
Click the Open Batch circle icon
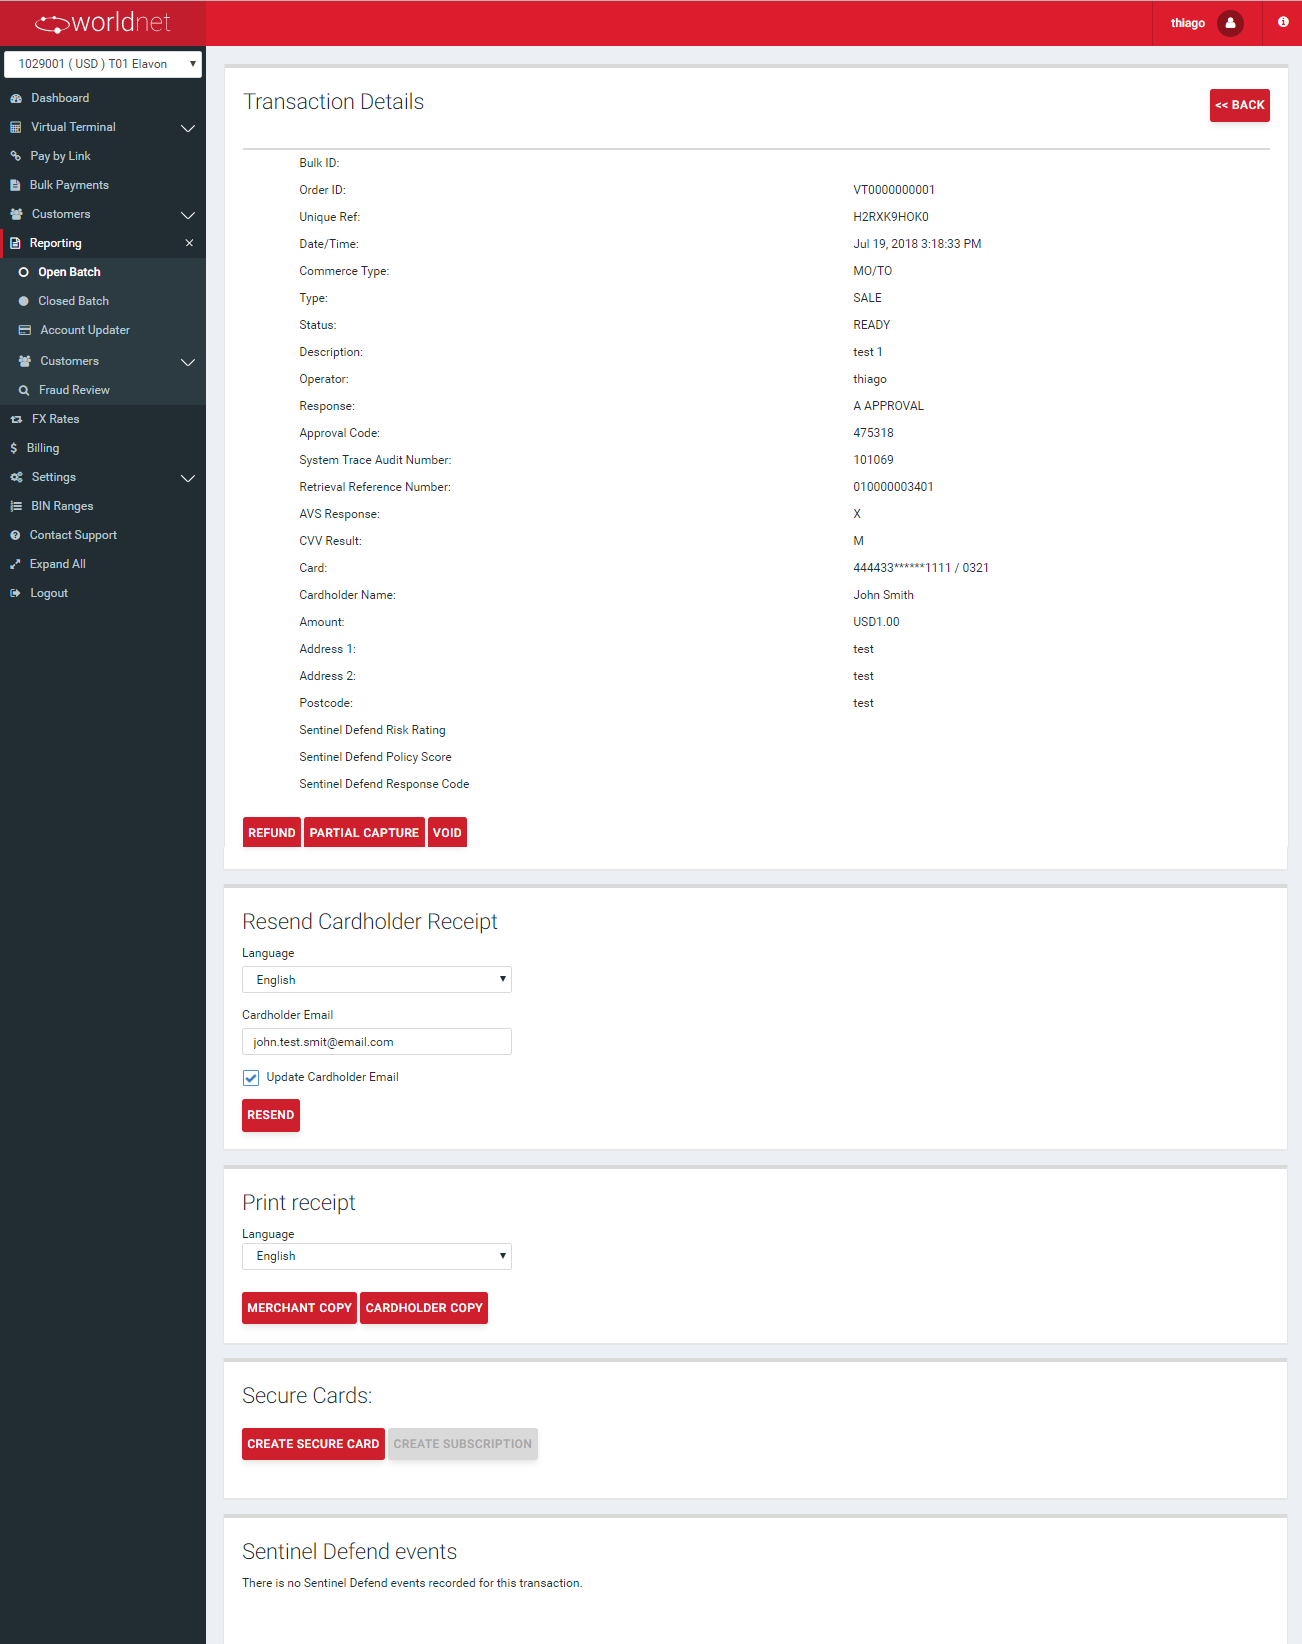tap(23, 272)
